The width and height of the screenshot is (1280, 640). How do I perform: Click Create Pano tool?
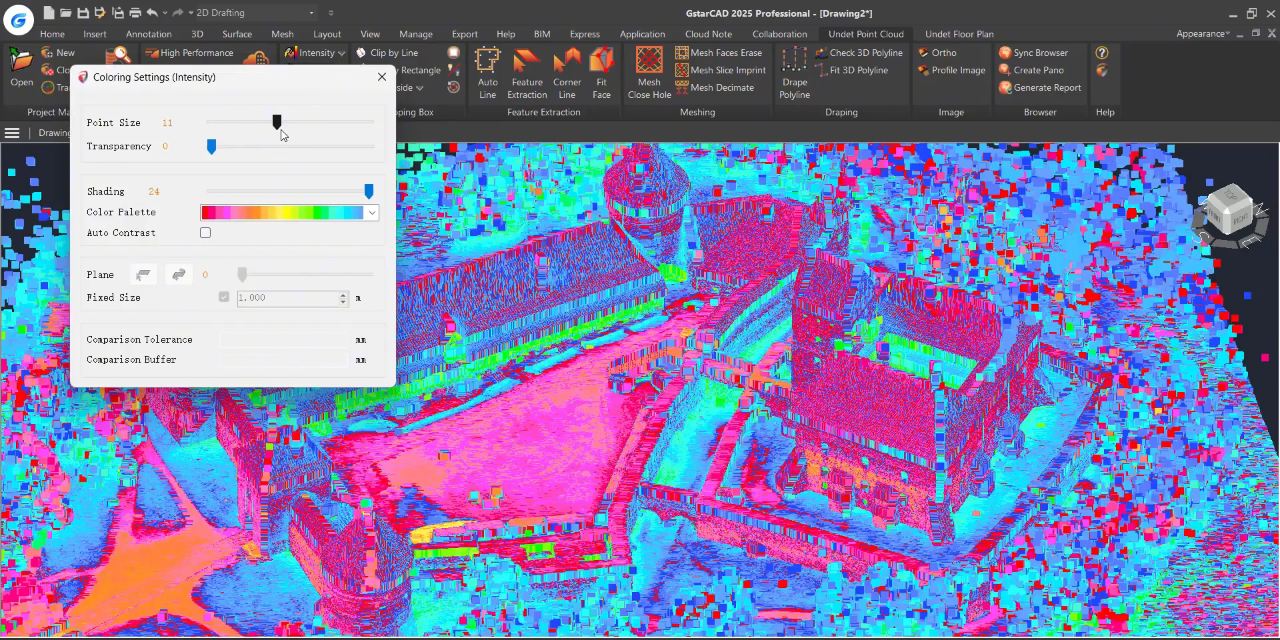click(1031, 70)
